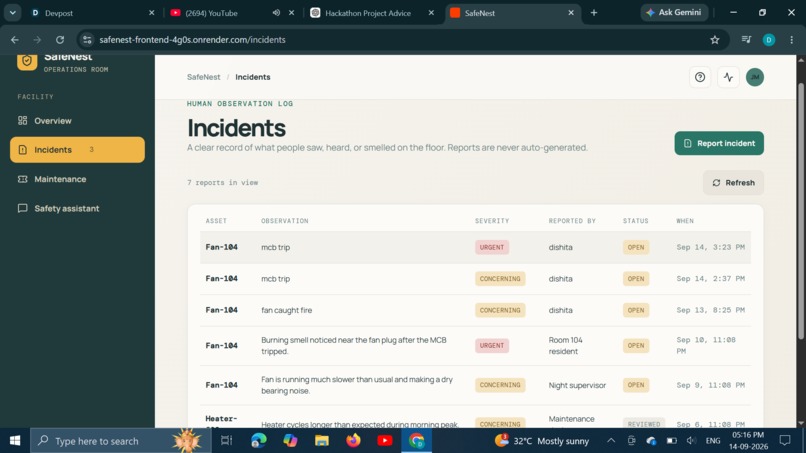The height and width of the screenshot is (453, 806).
Task: Click the CONCERNING badge on the 2:37 PM row
Action: click(x=500, y=279)
